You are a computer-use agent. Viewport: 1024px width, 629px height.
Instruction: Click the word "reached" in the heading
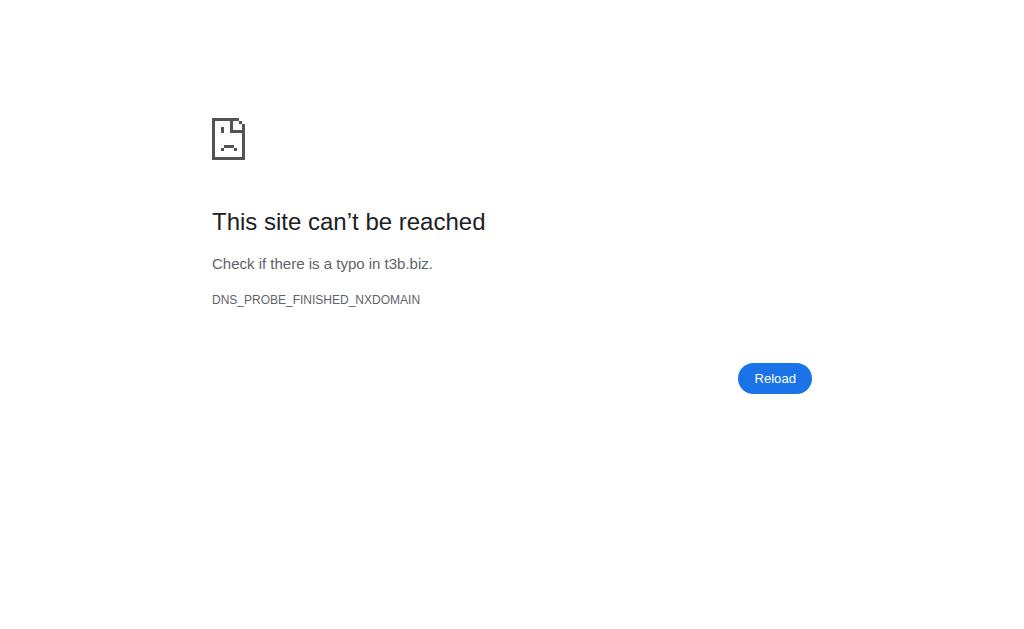click(x=441, y=222)
